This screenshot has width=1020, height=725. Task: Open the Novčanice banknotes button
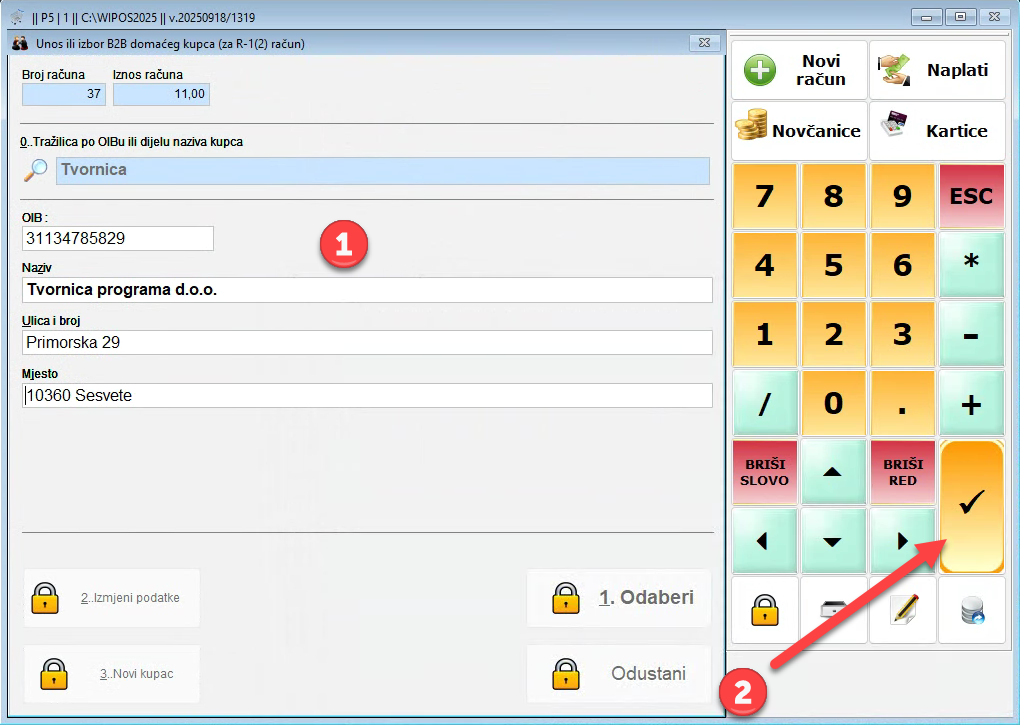click(799, 131)
